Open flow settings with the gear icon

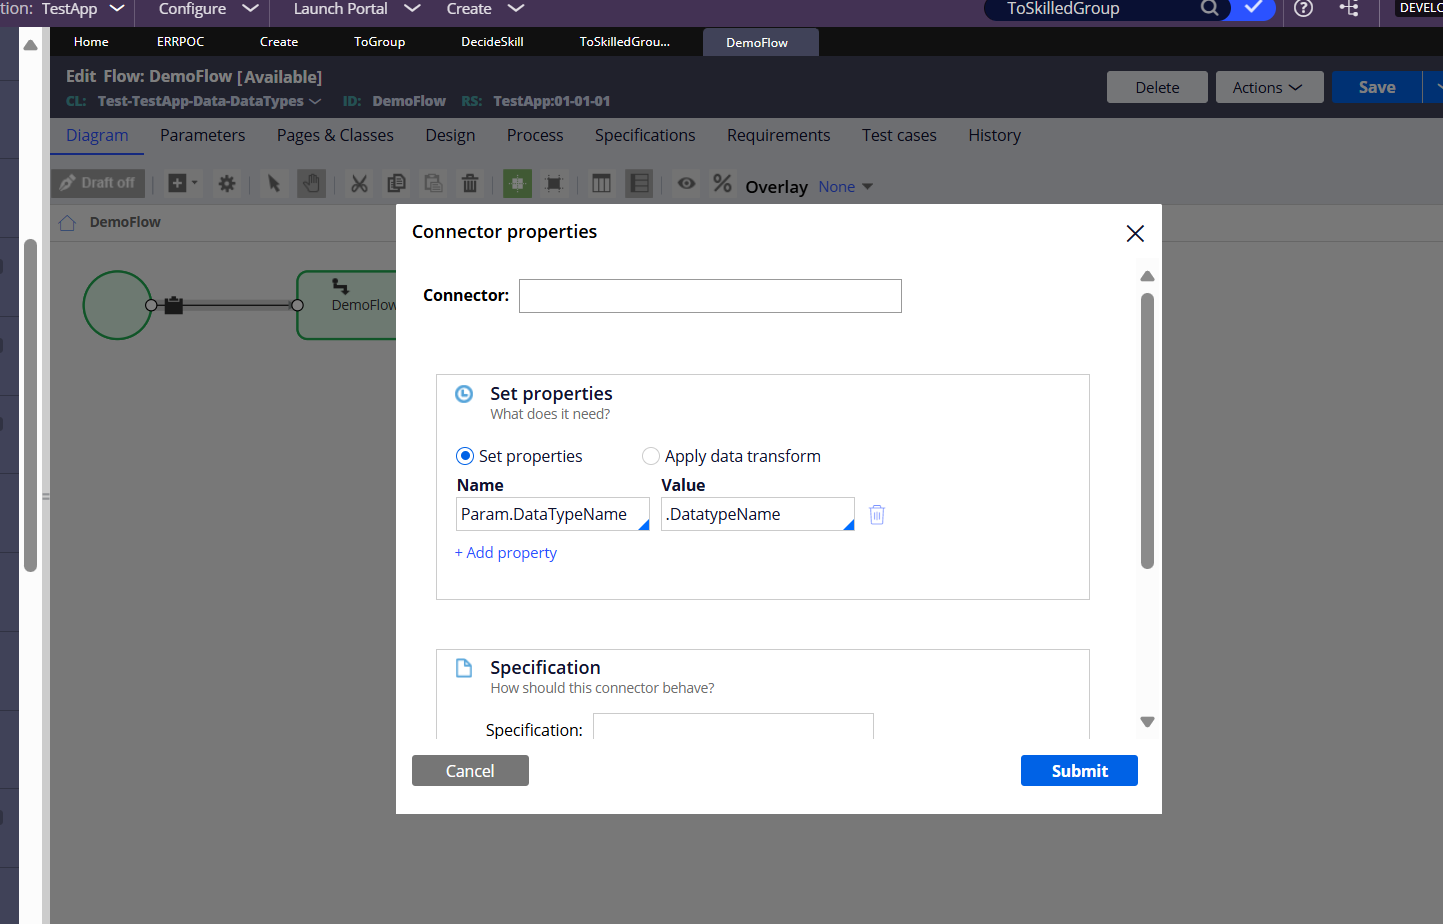pyautogui.click(x=227, y=184)
